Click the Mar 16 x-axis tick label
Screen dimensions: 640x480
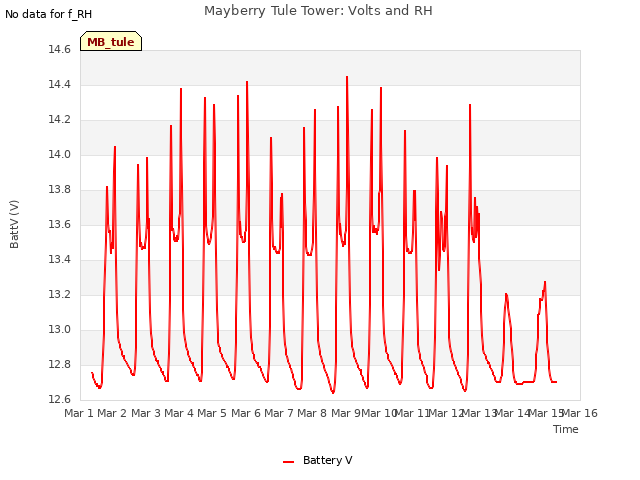pos(580,413)
